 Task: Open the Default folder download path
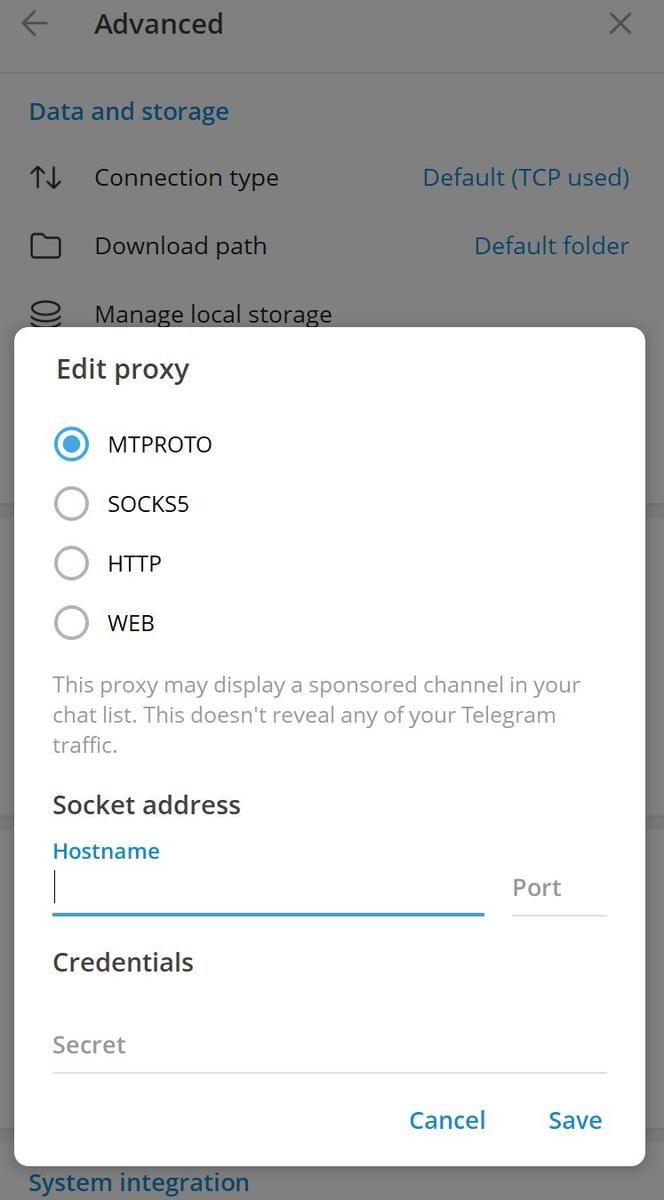(x=552, y=246)
